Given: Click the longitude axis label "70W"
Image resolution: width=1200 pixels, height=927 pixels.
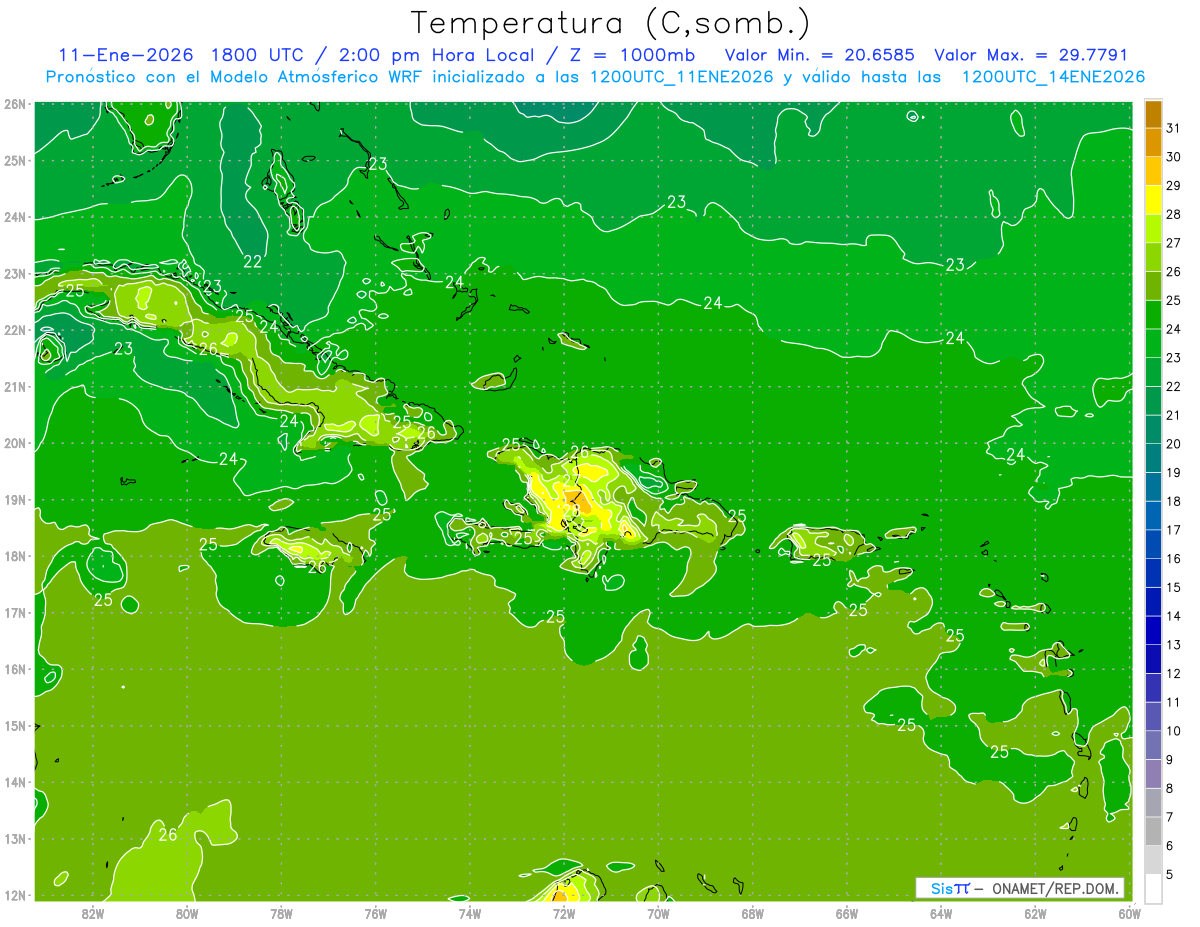Looking at the screenshot, I should point(659,913).
